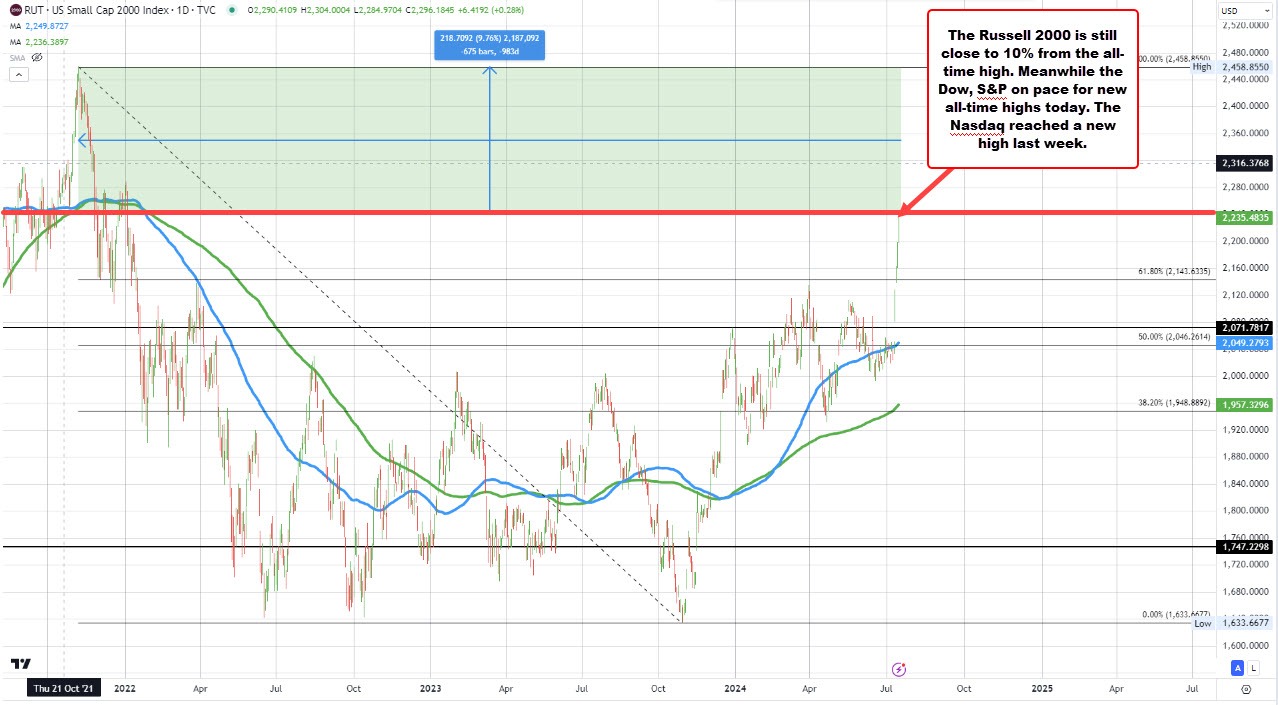Click the 2,316.3768 price tag

(x=1245, y=162)
